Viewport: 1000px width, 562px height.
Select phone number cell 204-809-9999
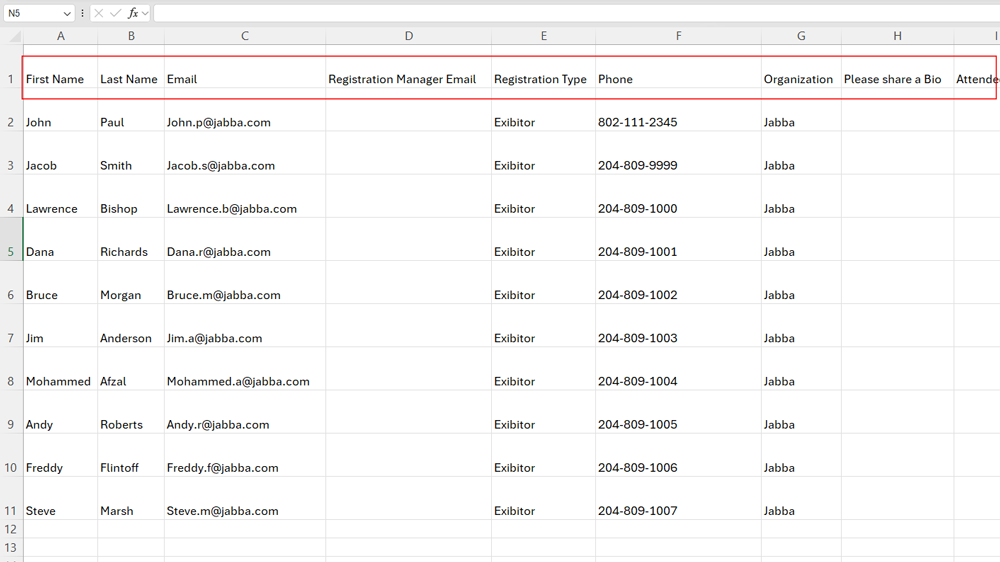pos(637,165)
